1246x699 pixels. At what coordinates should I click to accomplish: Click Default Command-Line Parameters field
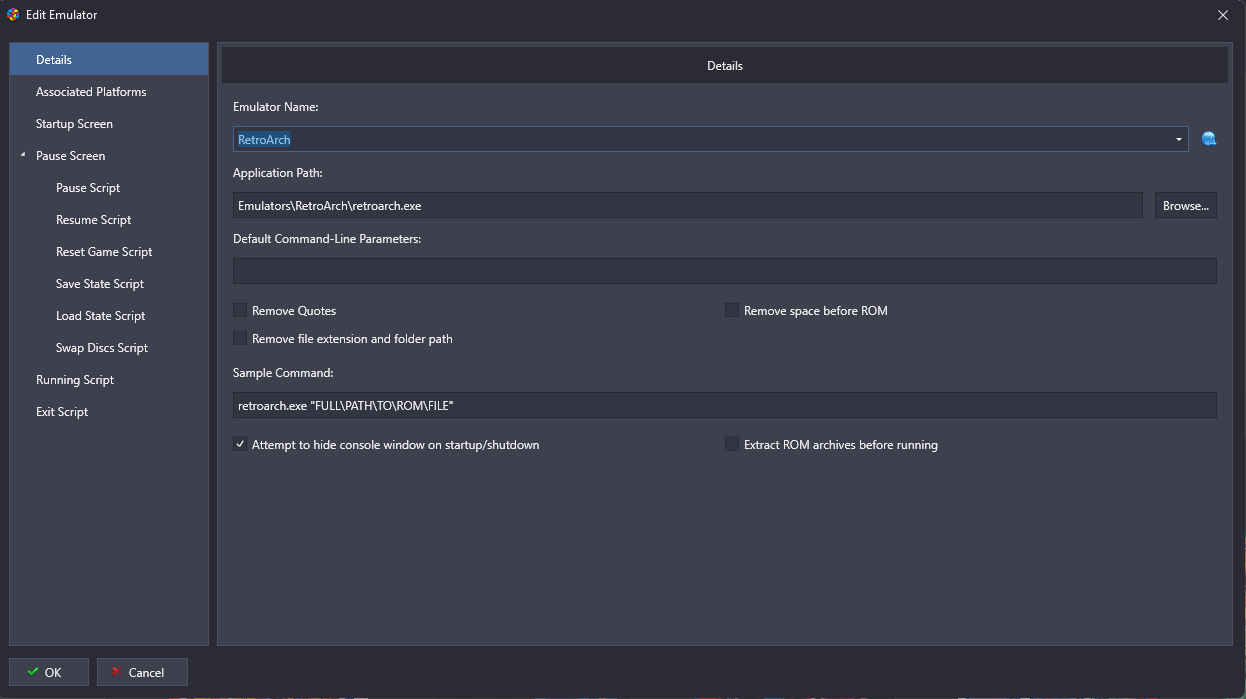tap(725, 271)
